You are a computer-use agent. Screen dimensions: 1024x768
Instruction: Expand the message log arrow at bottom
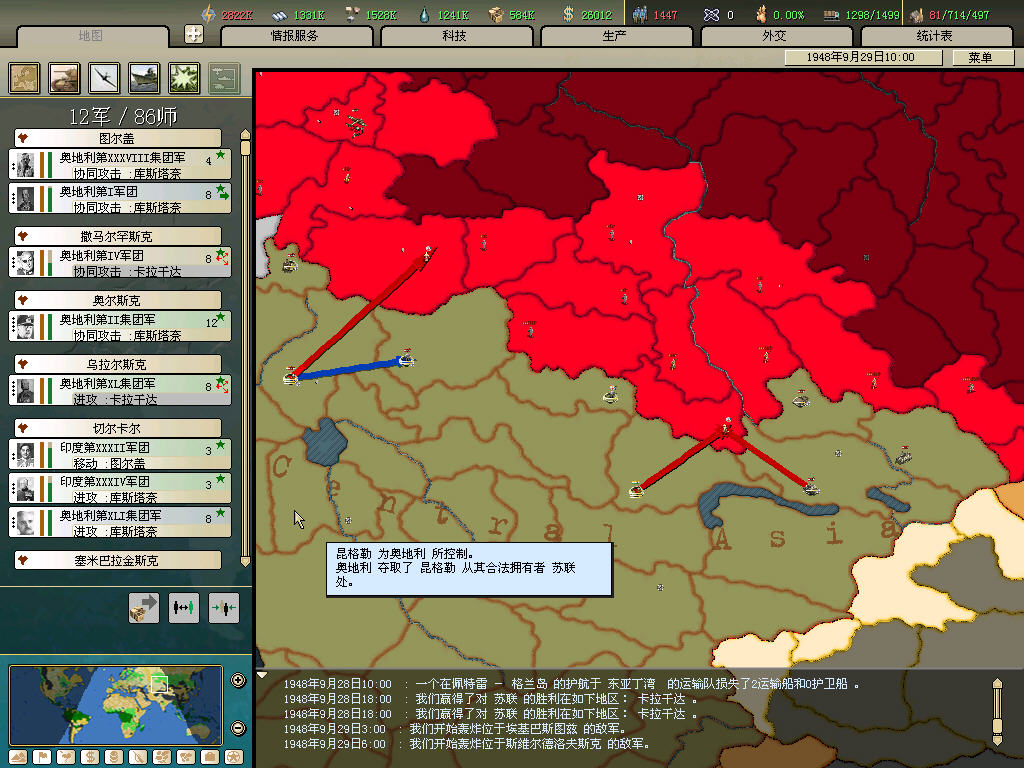(264, 675)
